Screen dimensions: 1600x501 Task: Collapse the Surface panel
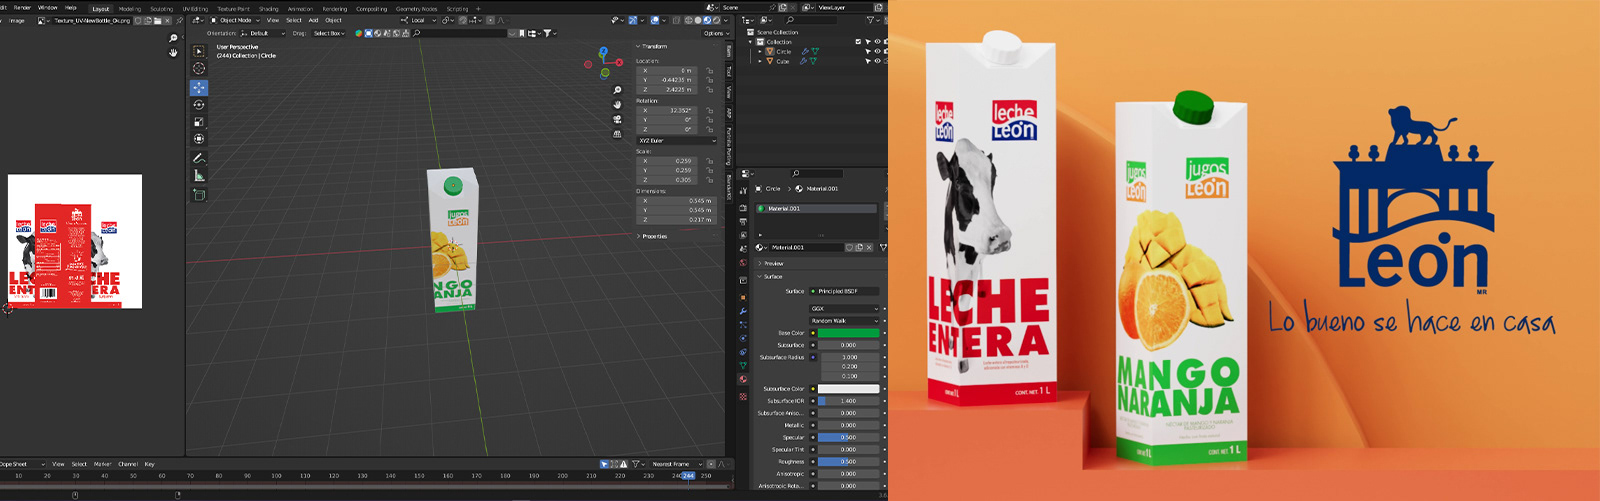point(771,277)
